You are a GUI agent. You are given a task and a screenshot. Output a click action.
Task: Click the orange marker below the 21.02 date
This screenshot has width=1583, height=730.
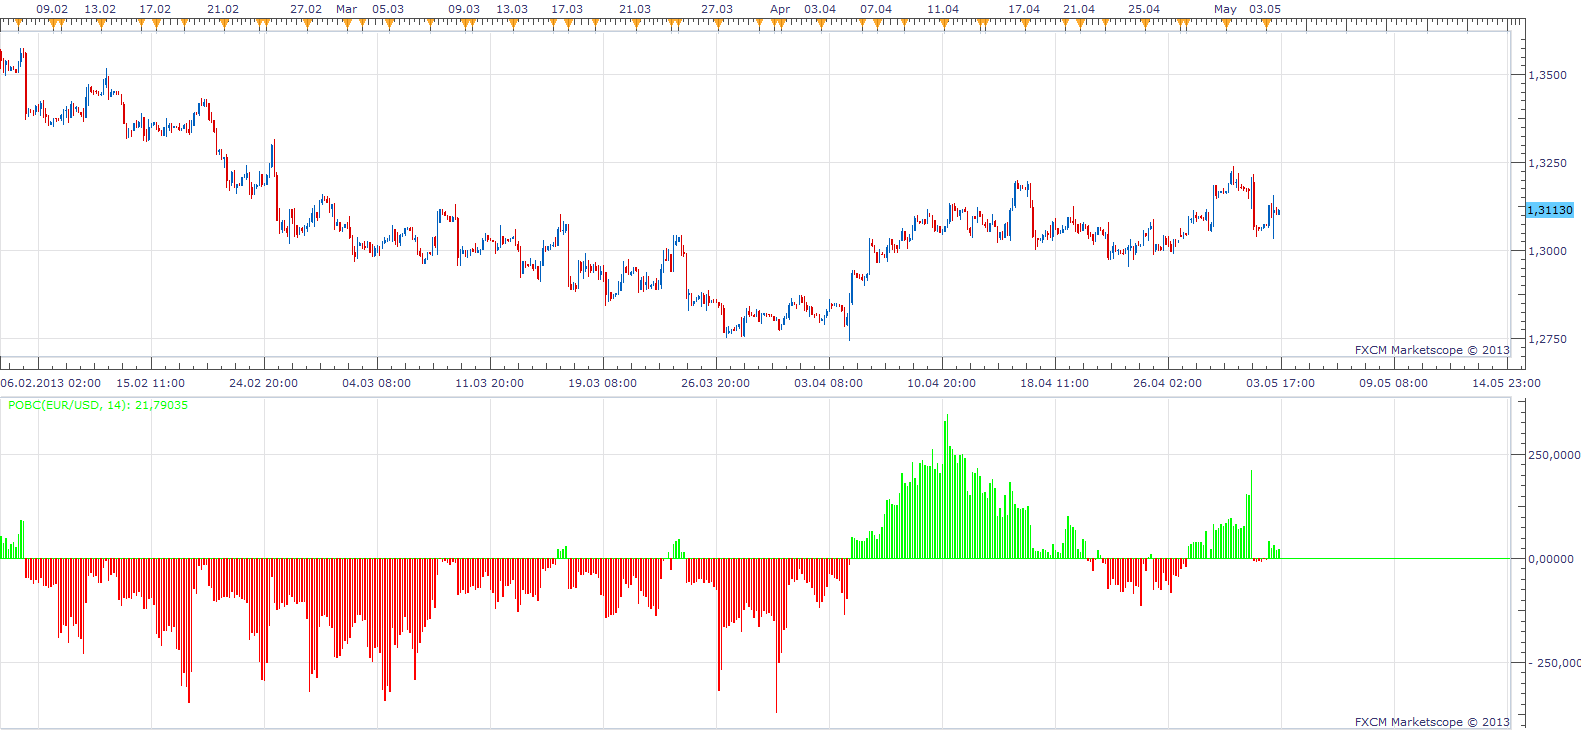[224, 24]
